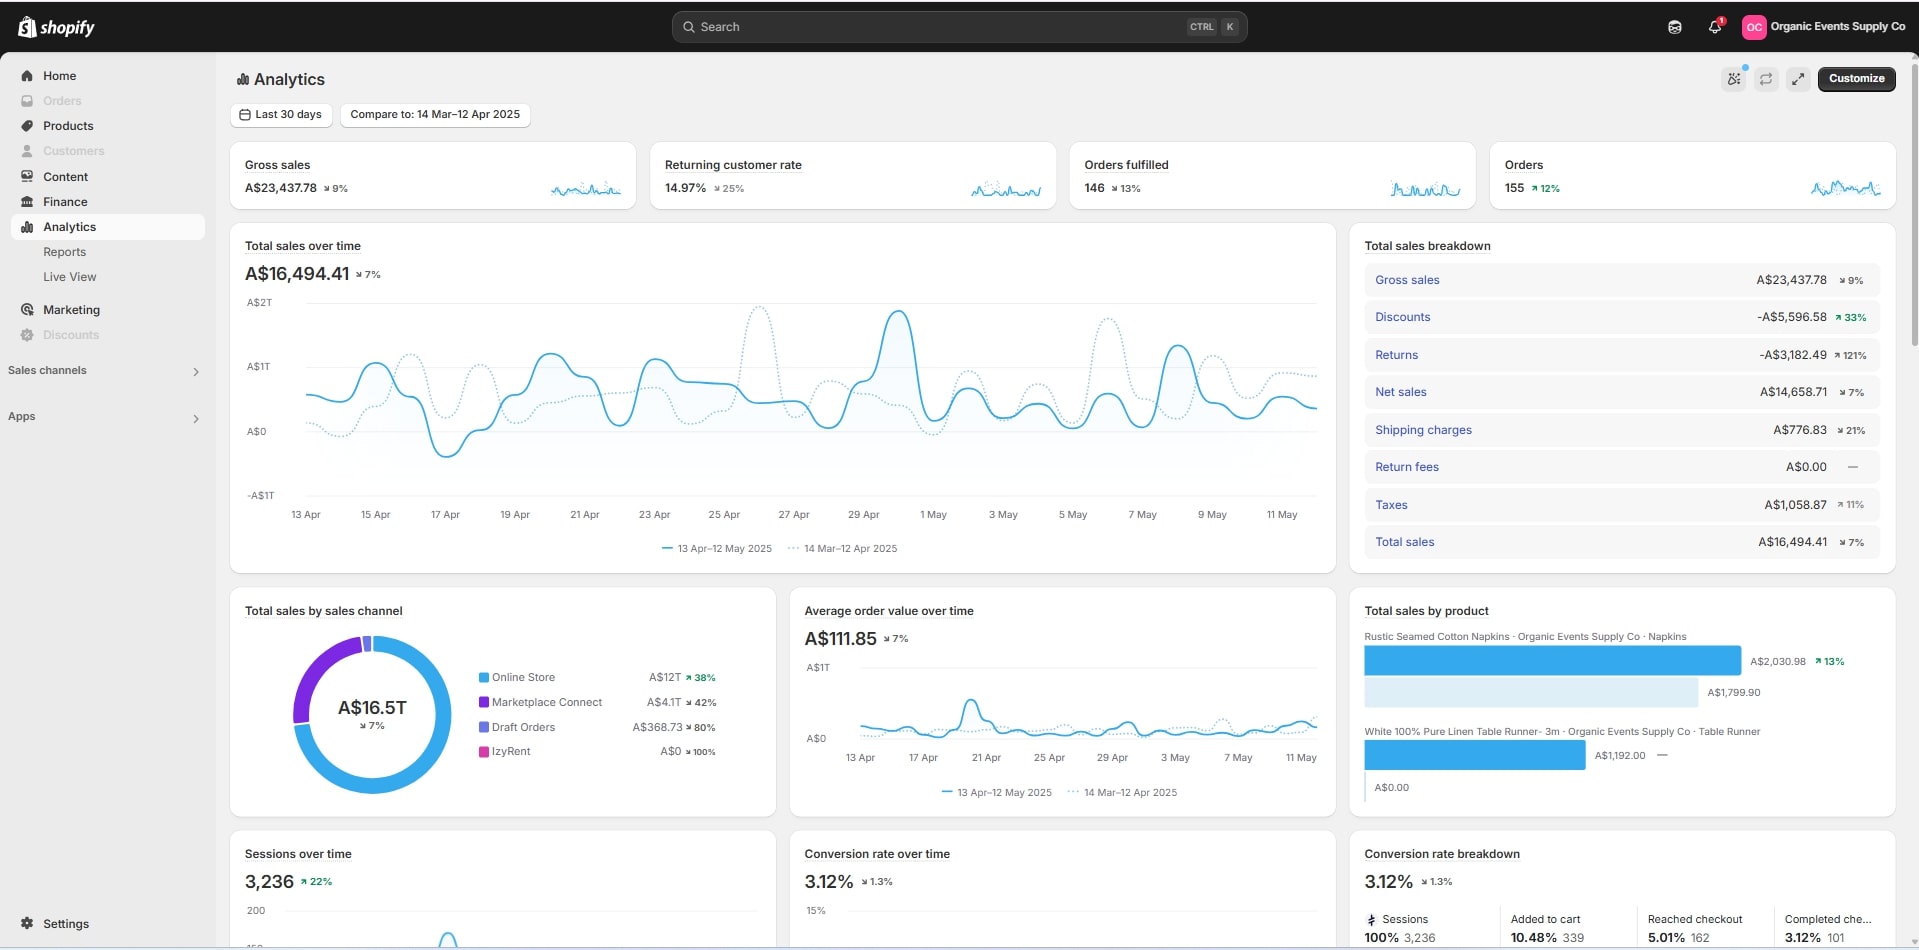The height and width of the screenshot is (950, 1919).
Task: Click the Customize button
Action: (x=1856, y=79)
